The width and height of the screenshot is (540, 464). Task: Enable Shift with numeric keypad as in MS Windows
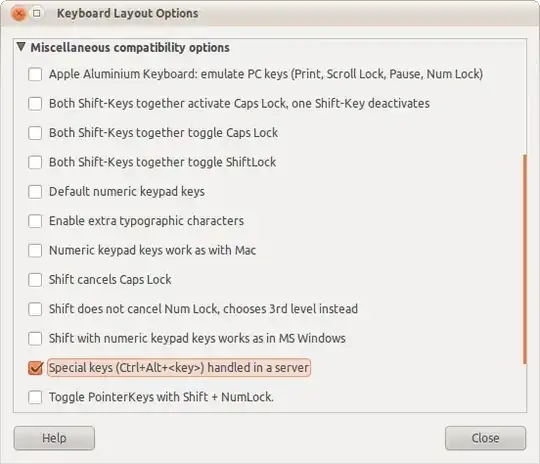point(35,338)
